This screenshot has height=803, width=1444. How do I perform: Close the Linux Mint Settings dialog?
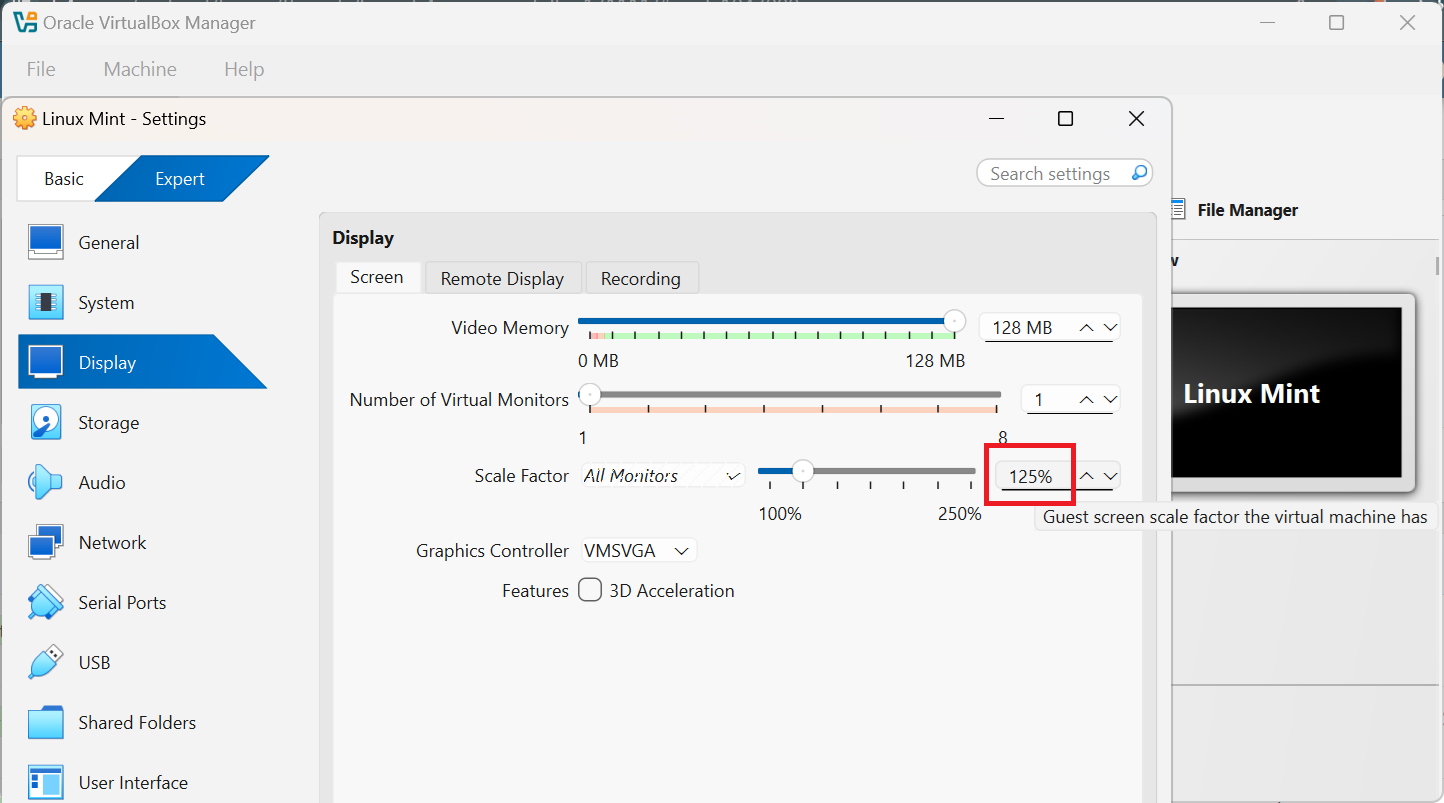click(1136, 119)
